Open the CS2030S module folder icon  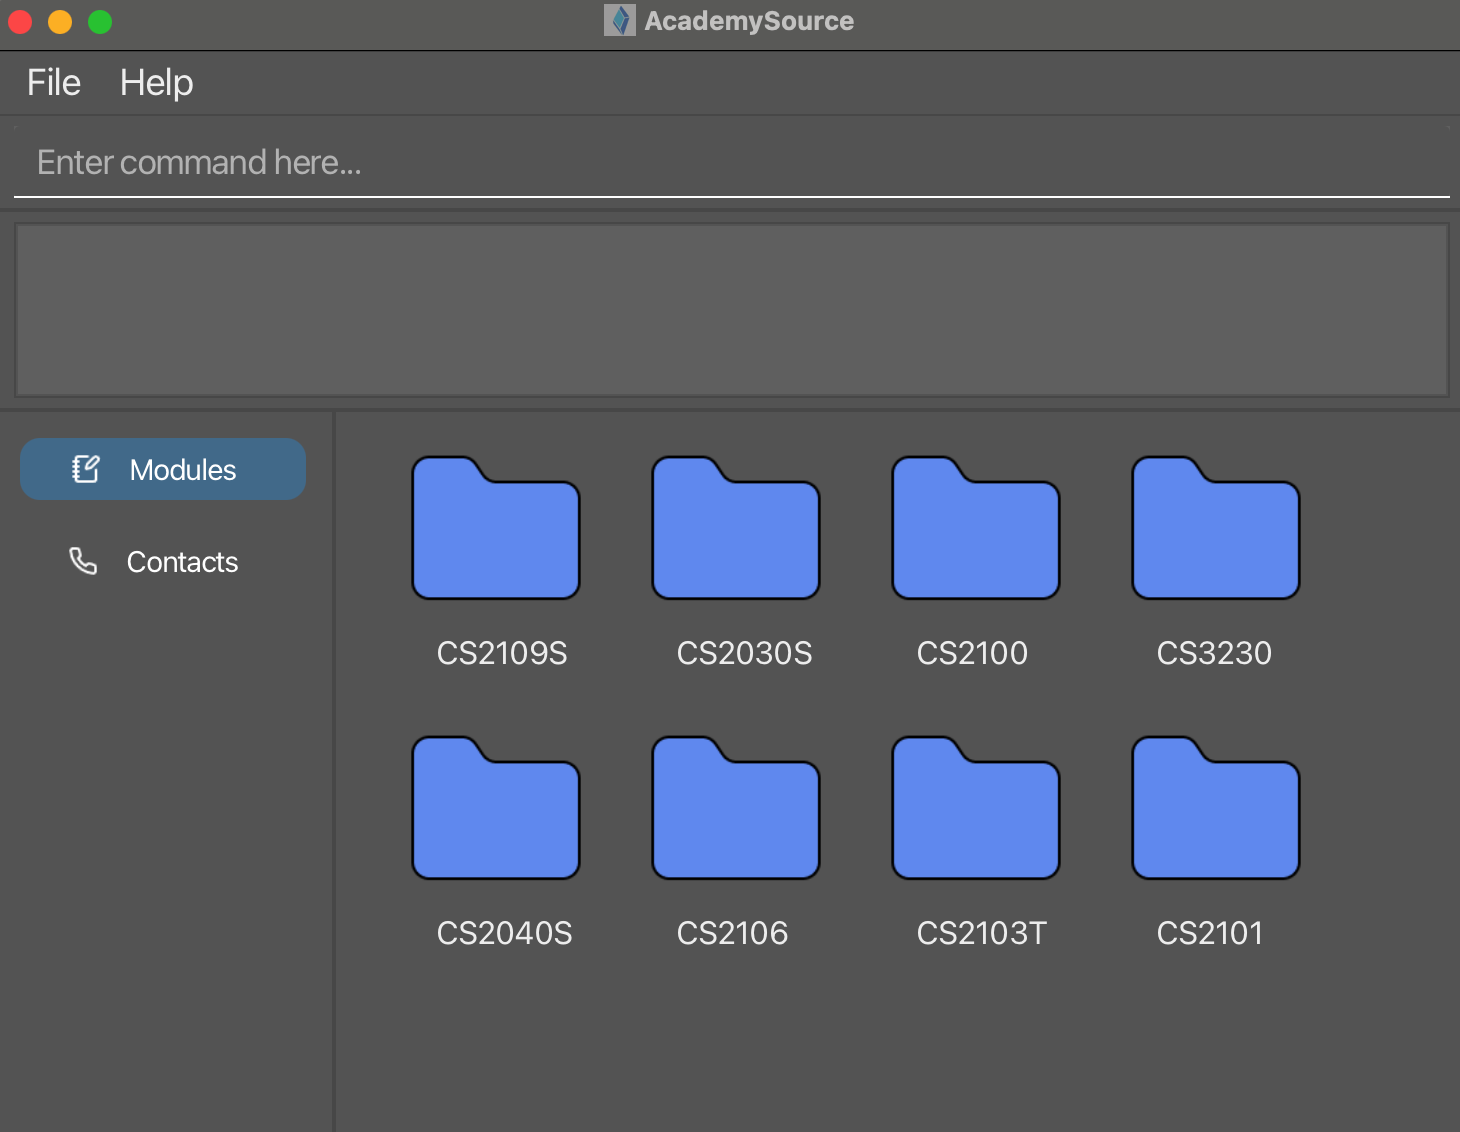736,529
